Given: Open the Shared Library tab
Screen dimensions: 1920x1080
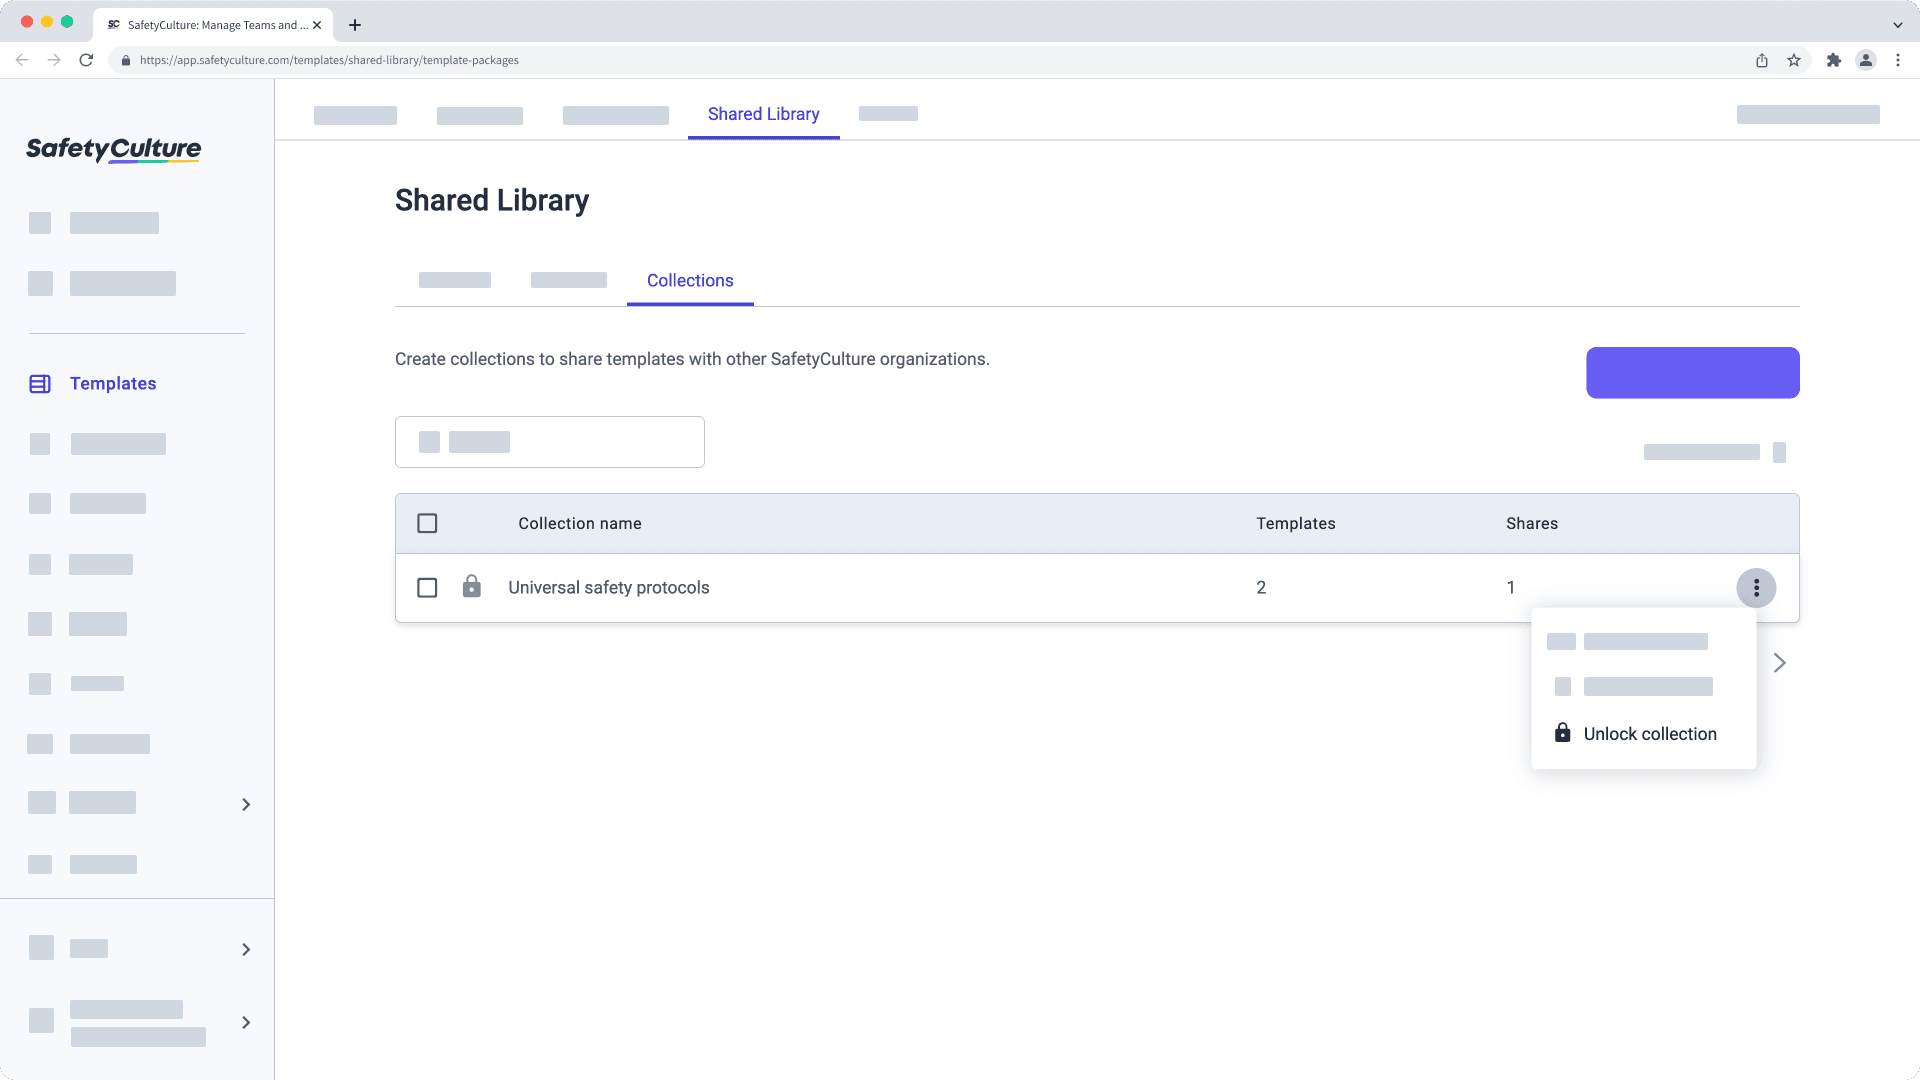Looking at the screenshot, I should 763,114.
